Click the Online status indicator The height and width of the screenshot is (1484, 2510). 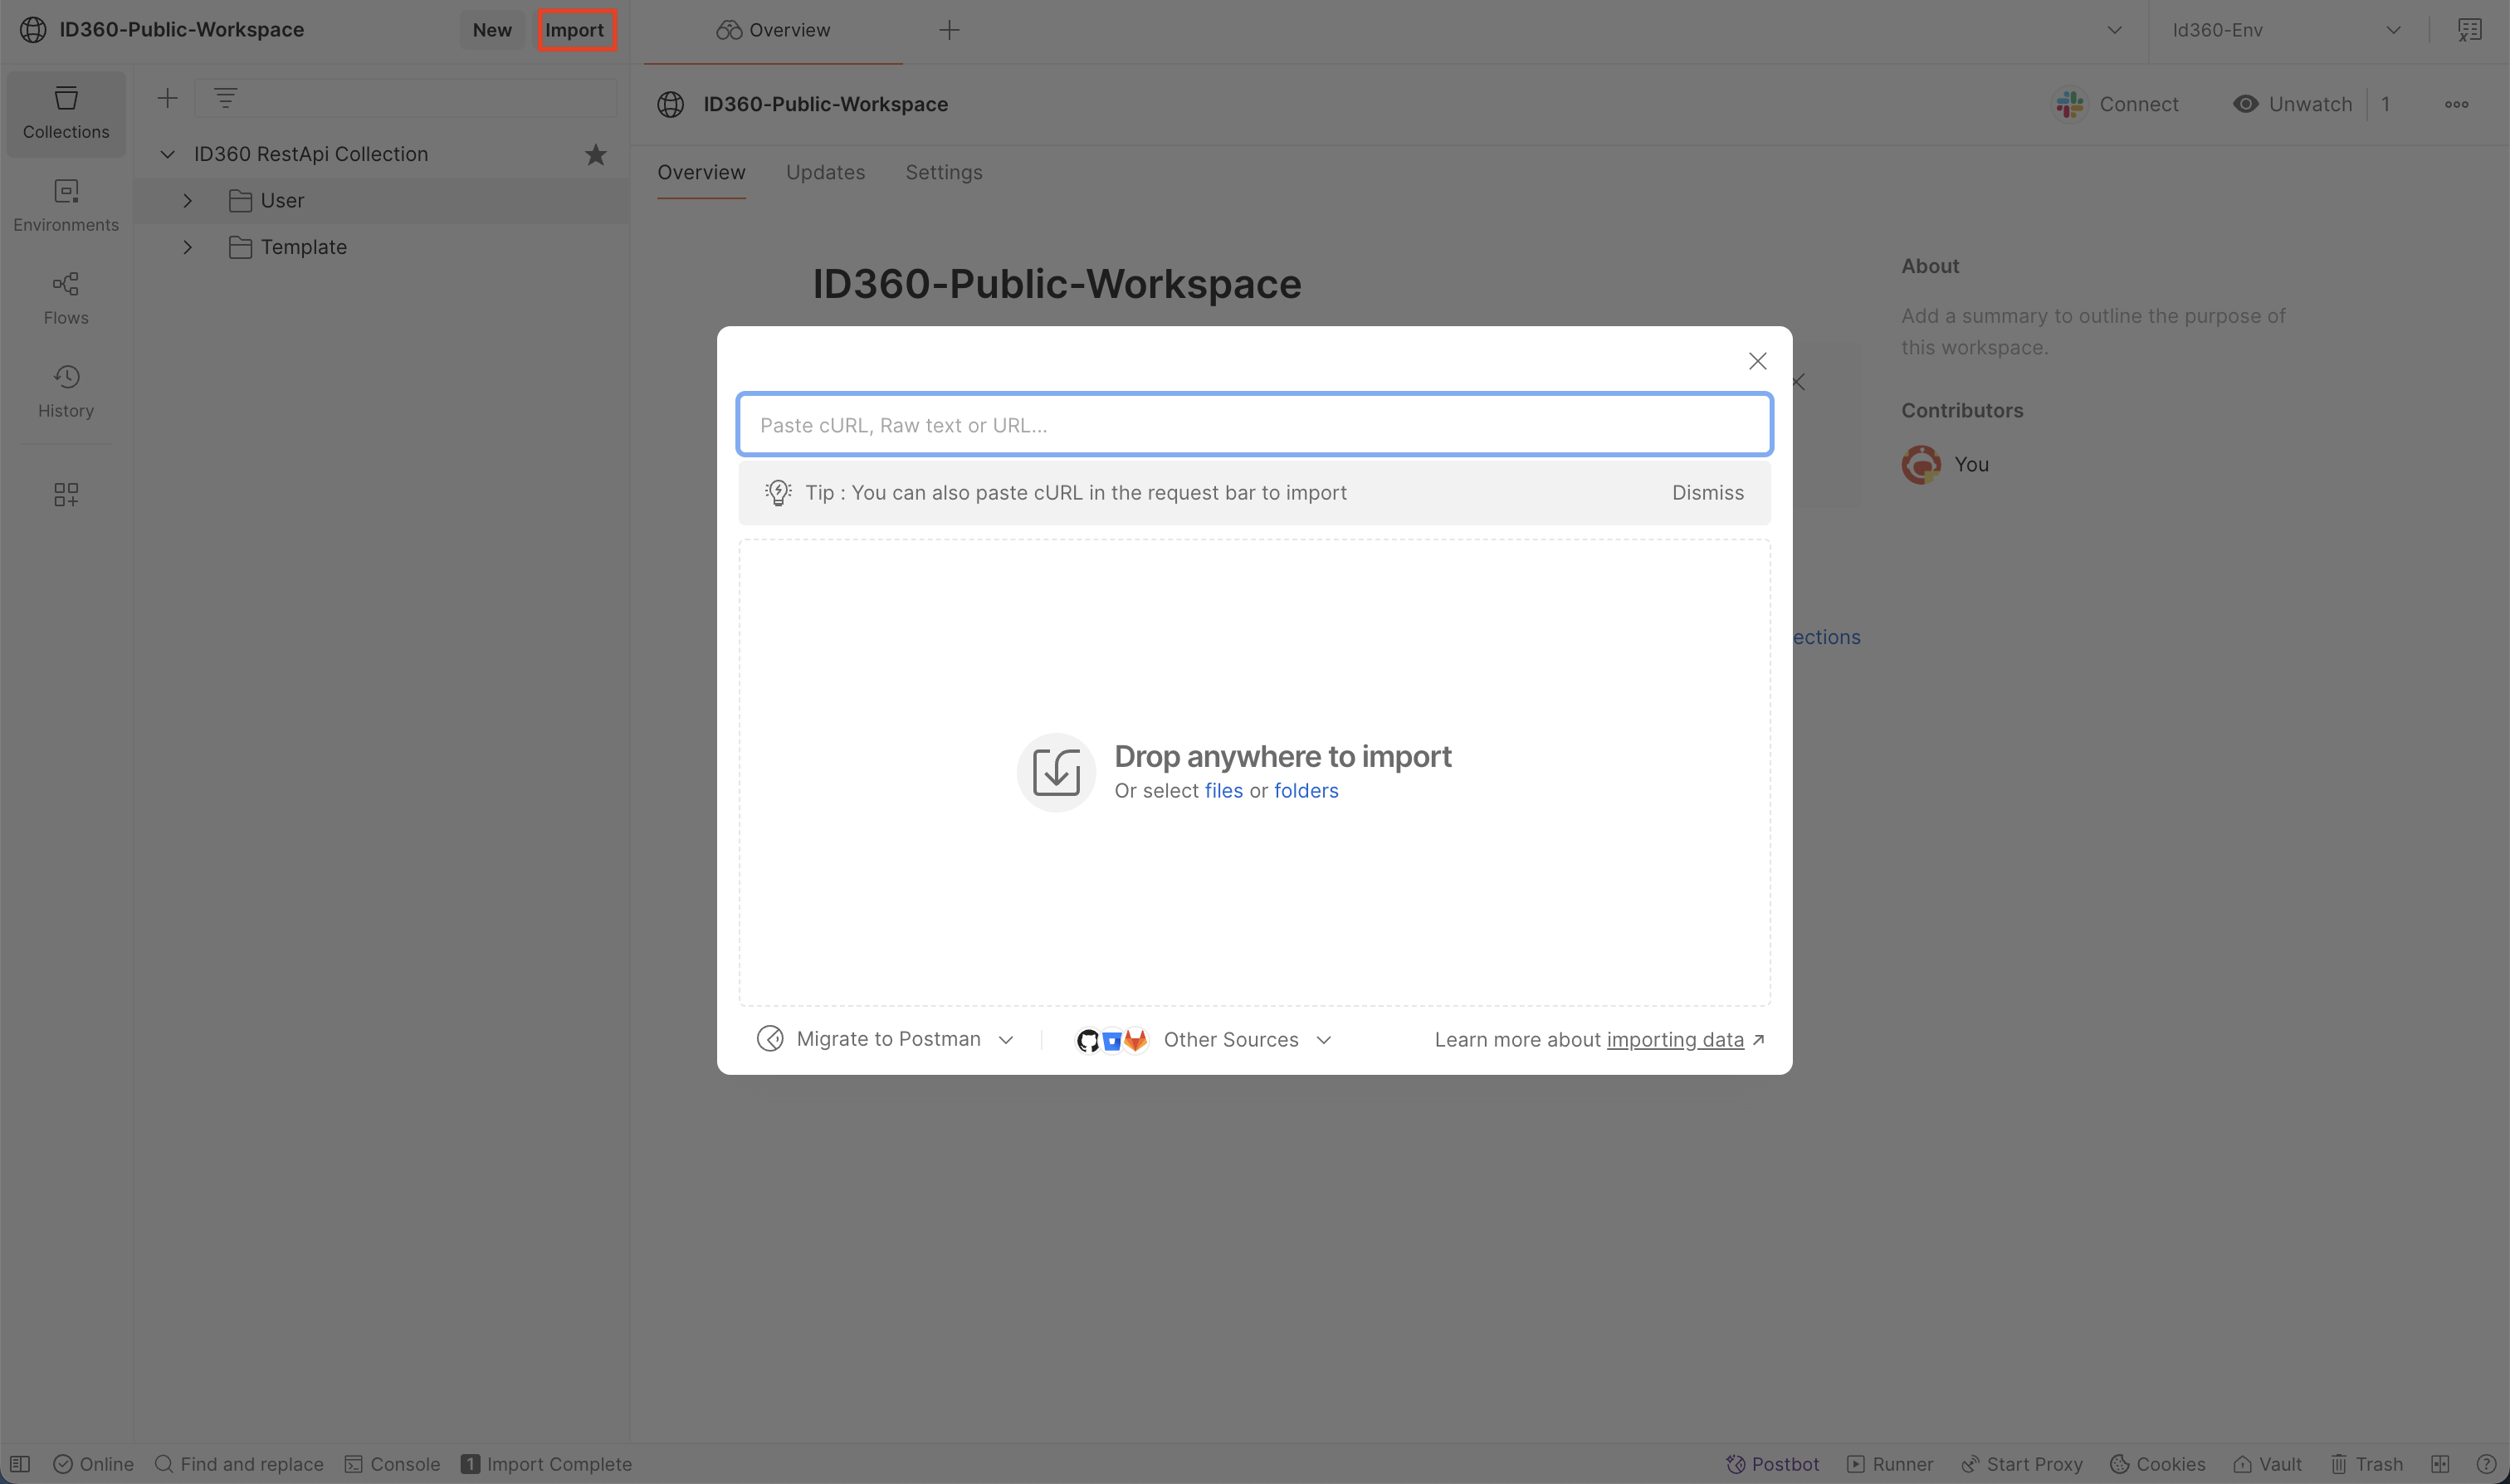(93, 1464)
